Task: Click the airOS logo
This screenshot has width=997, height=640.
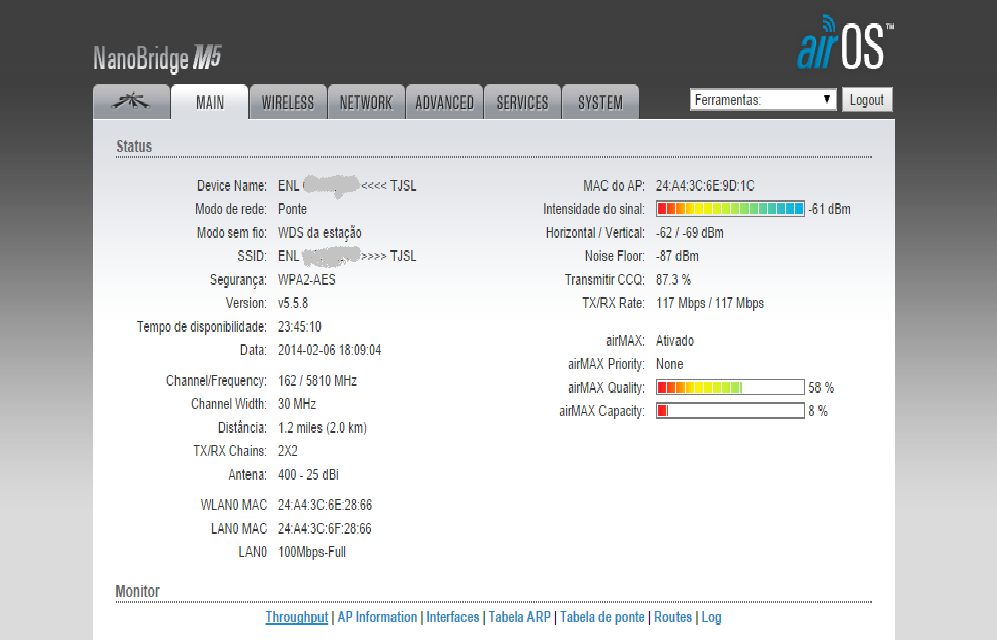Action: [x=845, y=43]
